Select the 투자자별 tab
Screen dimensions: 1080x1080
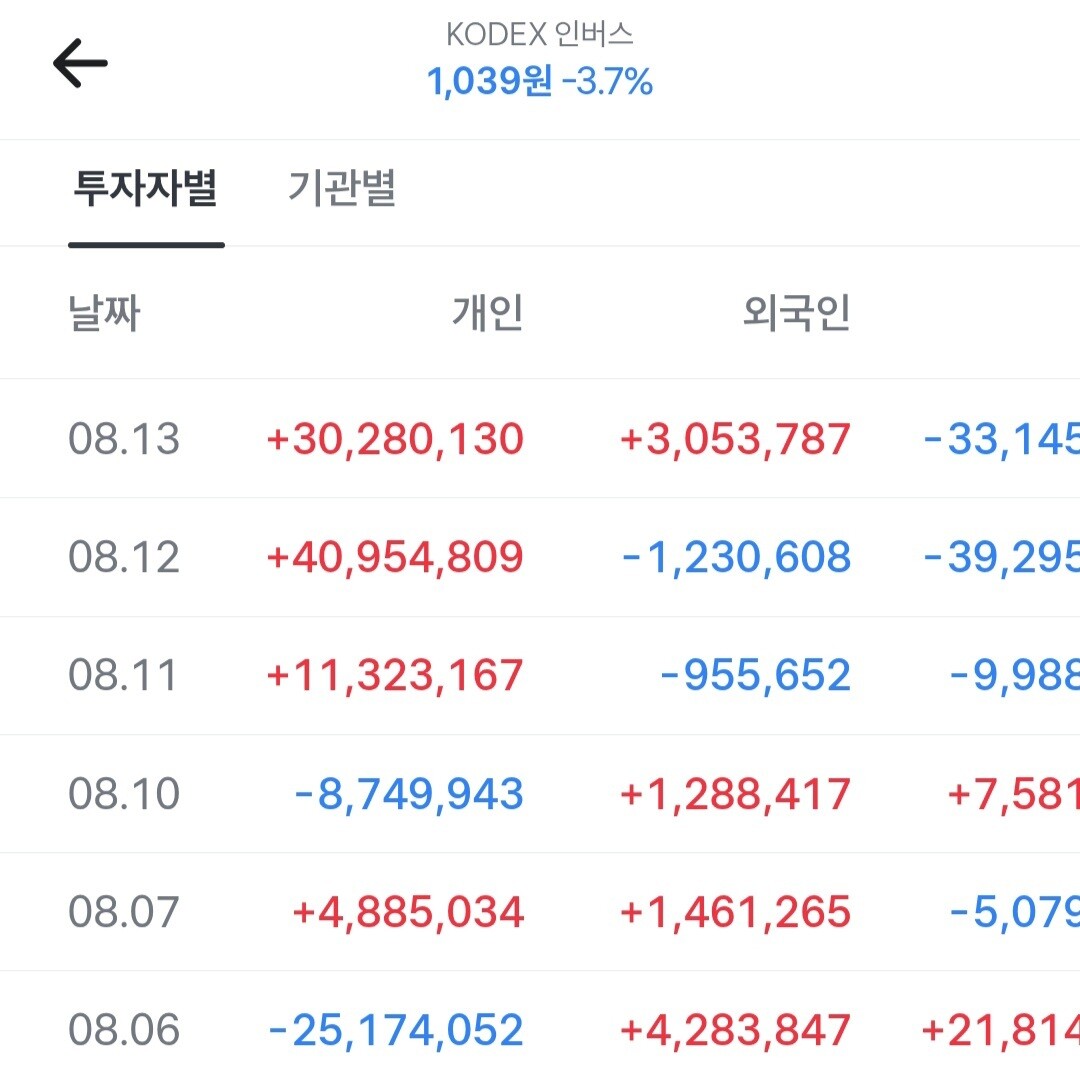pyautogui.click(x=146, y=187)
